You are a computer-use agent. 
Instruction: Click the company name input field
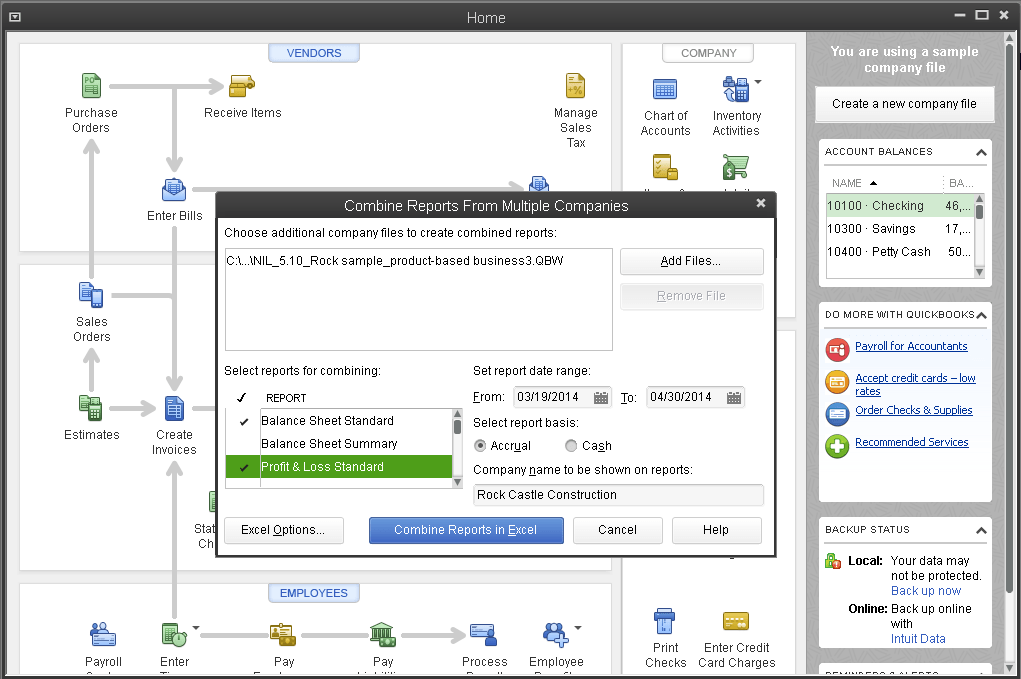(618, 495)
